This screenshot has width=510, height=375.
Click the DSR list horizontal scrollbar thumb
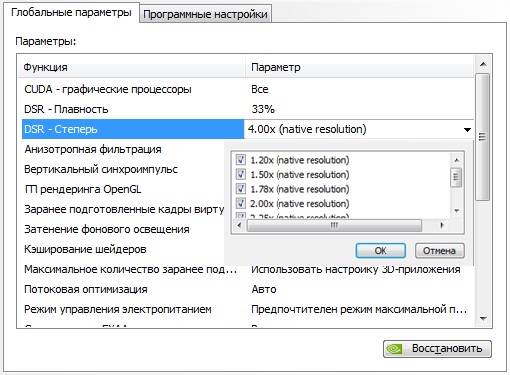point(334,225)
